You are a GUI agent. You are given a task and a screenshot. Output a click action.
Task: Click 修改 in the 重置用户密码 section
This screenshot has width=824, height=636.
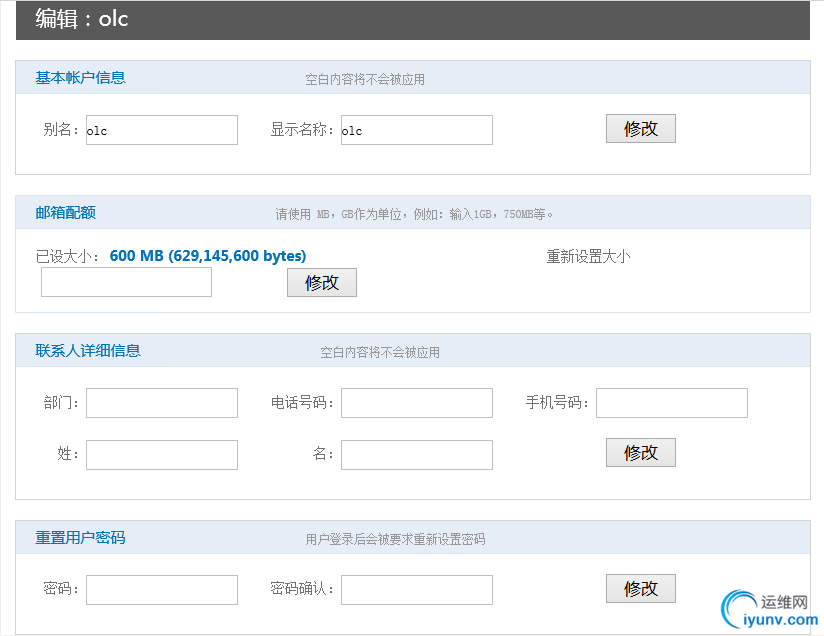pyautogui.click(x=641, y=589)
